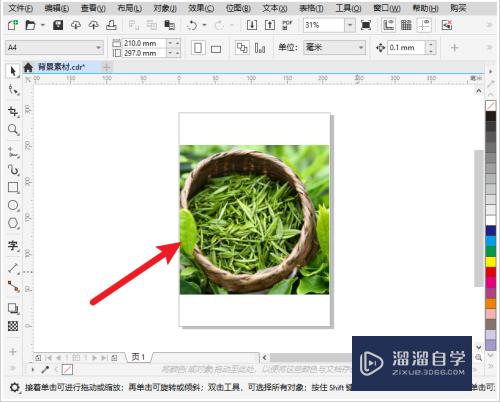Open the 帮助 menu
Viewport: 500px width, 402px height.
click(425, 8)
